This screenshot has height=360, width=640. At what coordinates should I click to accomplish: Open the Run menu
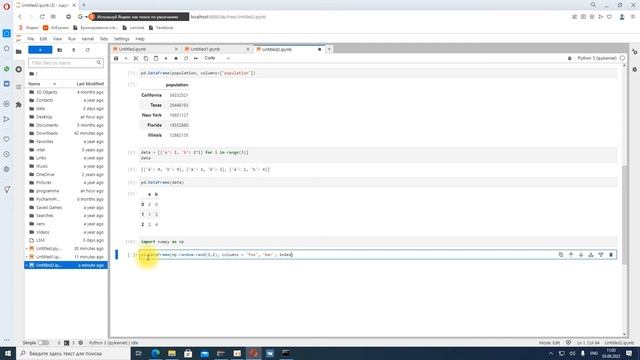coord(72,39)
